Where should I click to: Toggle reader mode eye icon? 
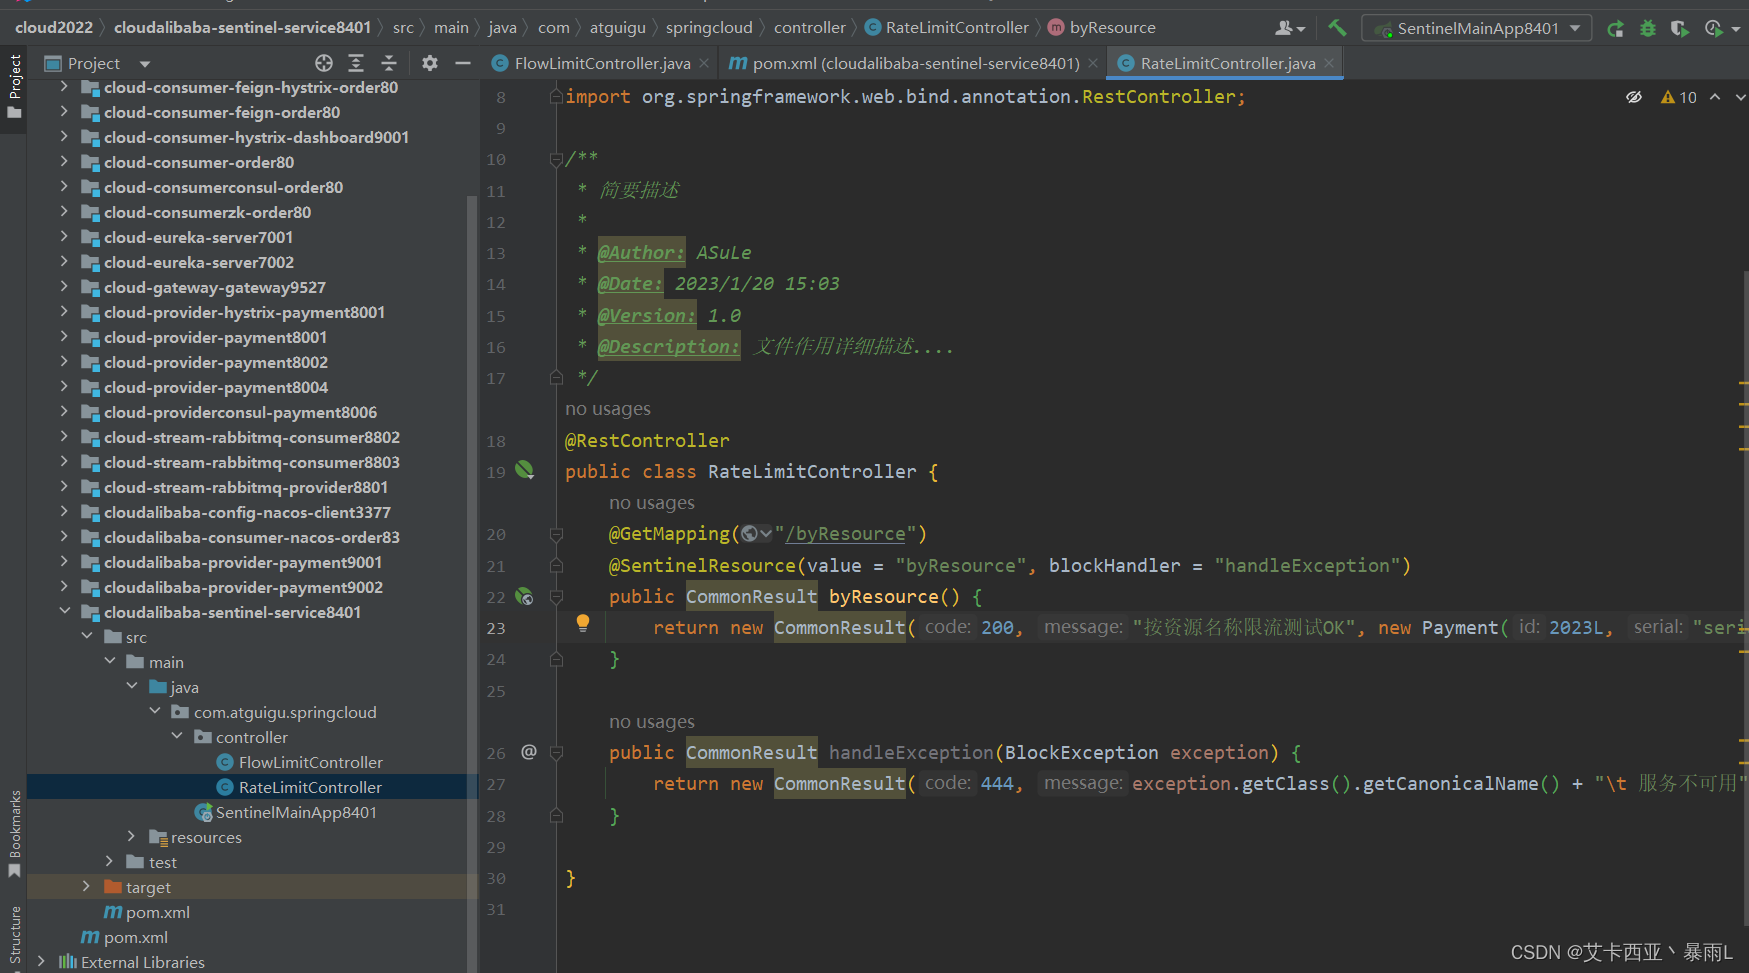pyautogui.click(x=1634, y=97)
